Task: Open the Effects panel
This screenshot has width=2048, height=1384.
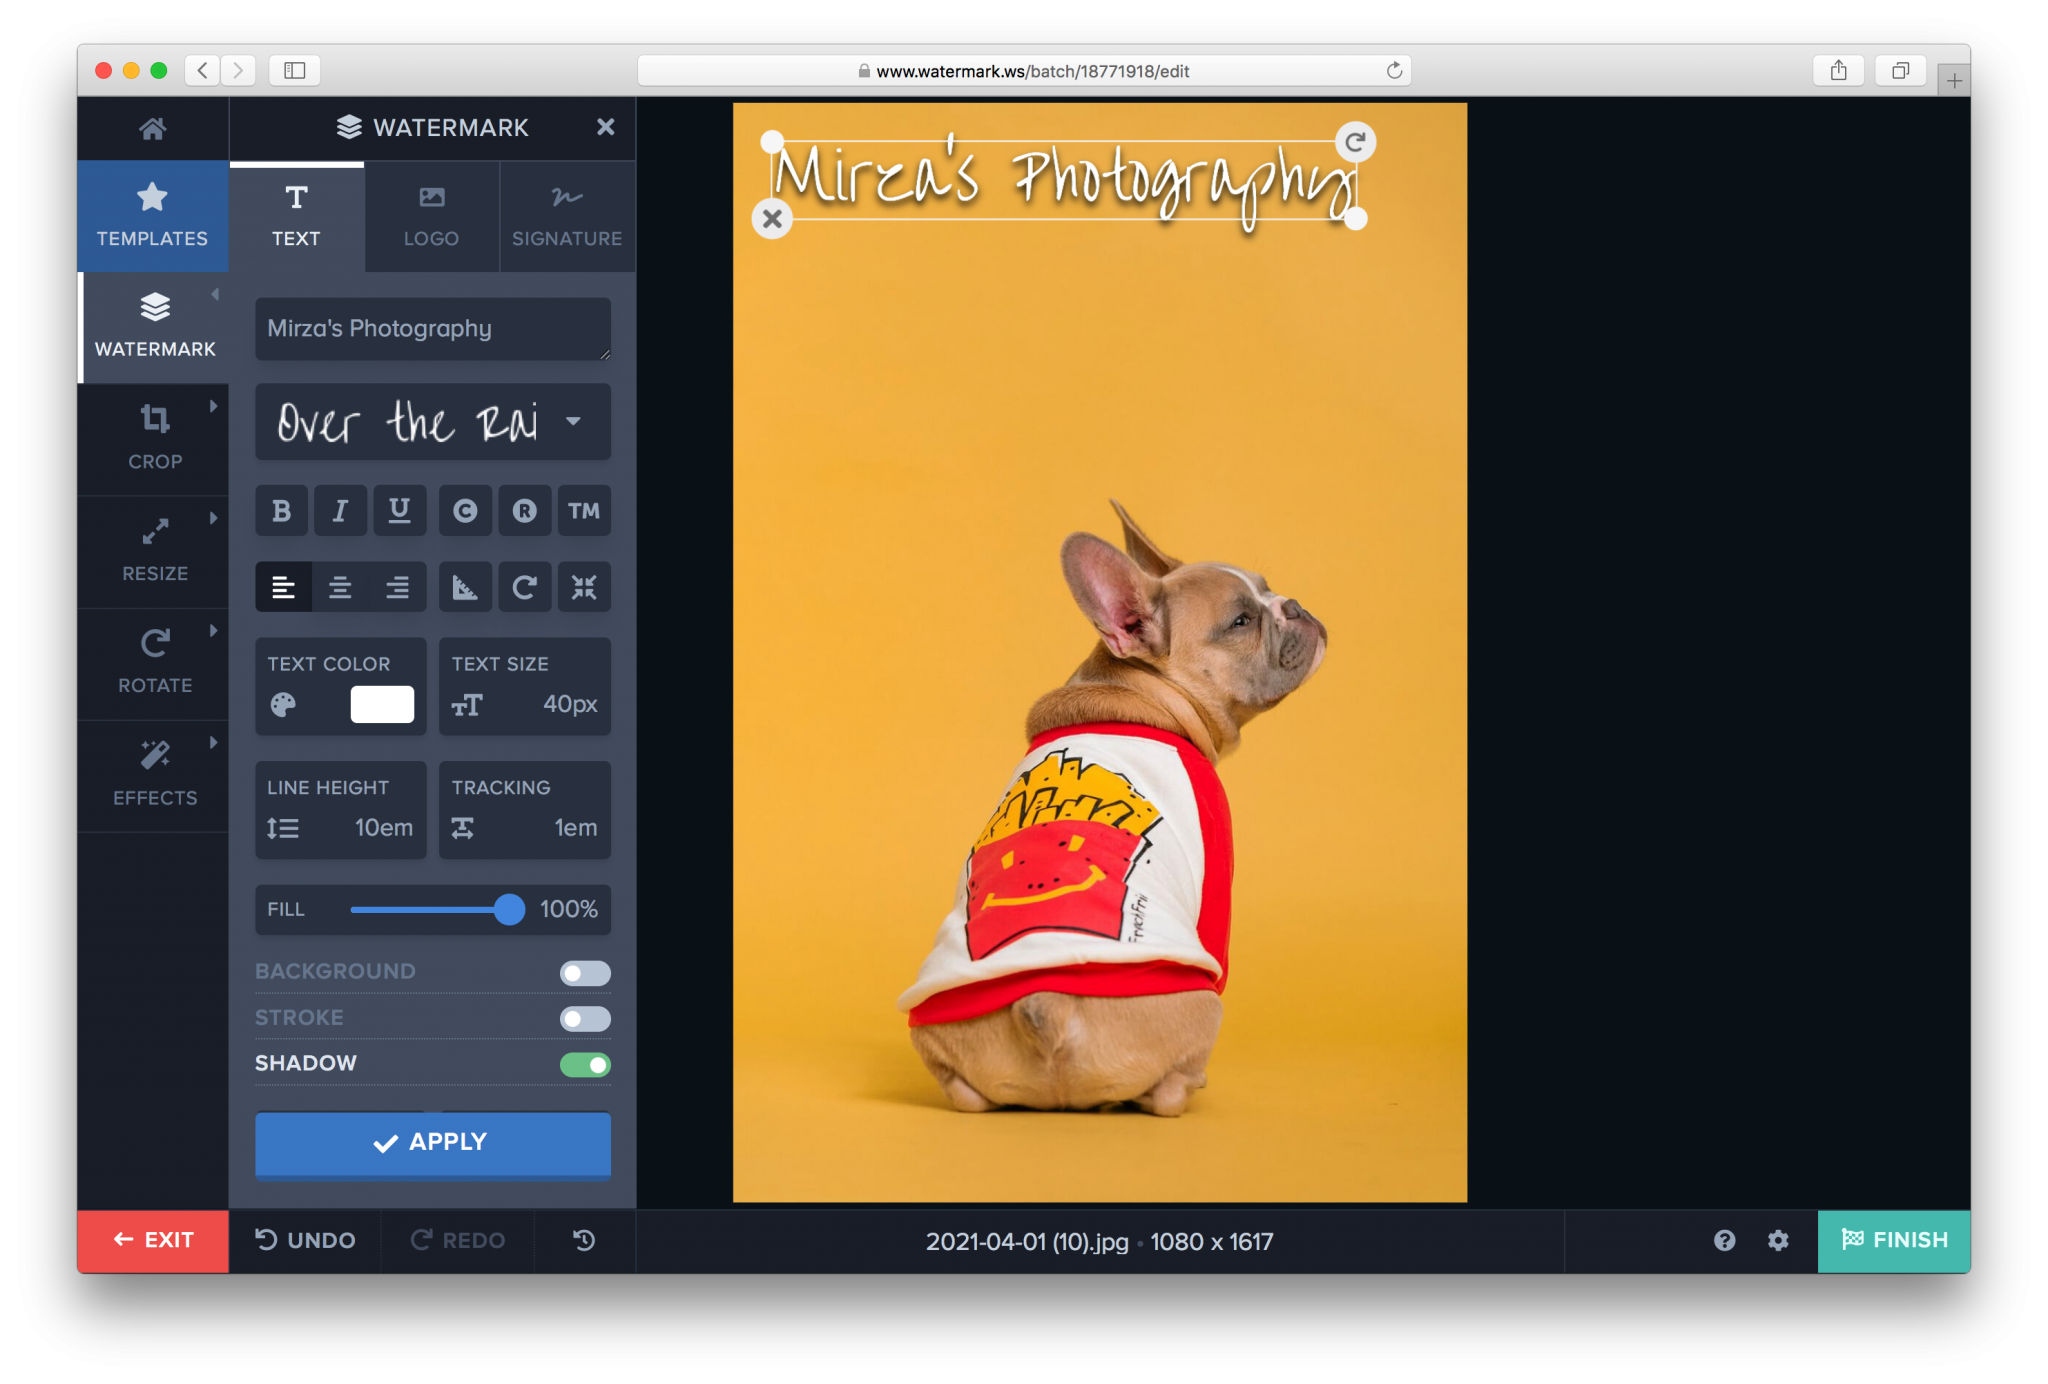Action: click(x=154, y=774)
